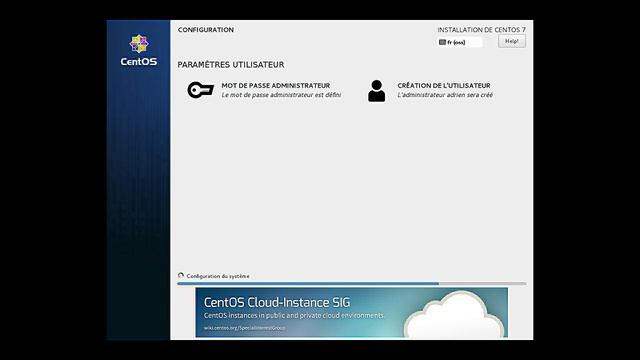
Task: Click the PARAMÈTRES UTILISATEUR heading
Action: point(231,65)
